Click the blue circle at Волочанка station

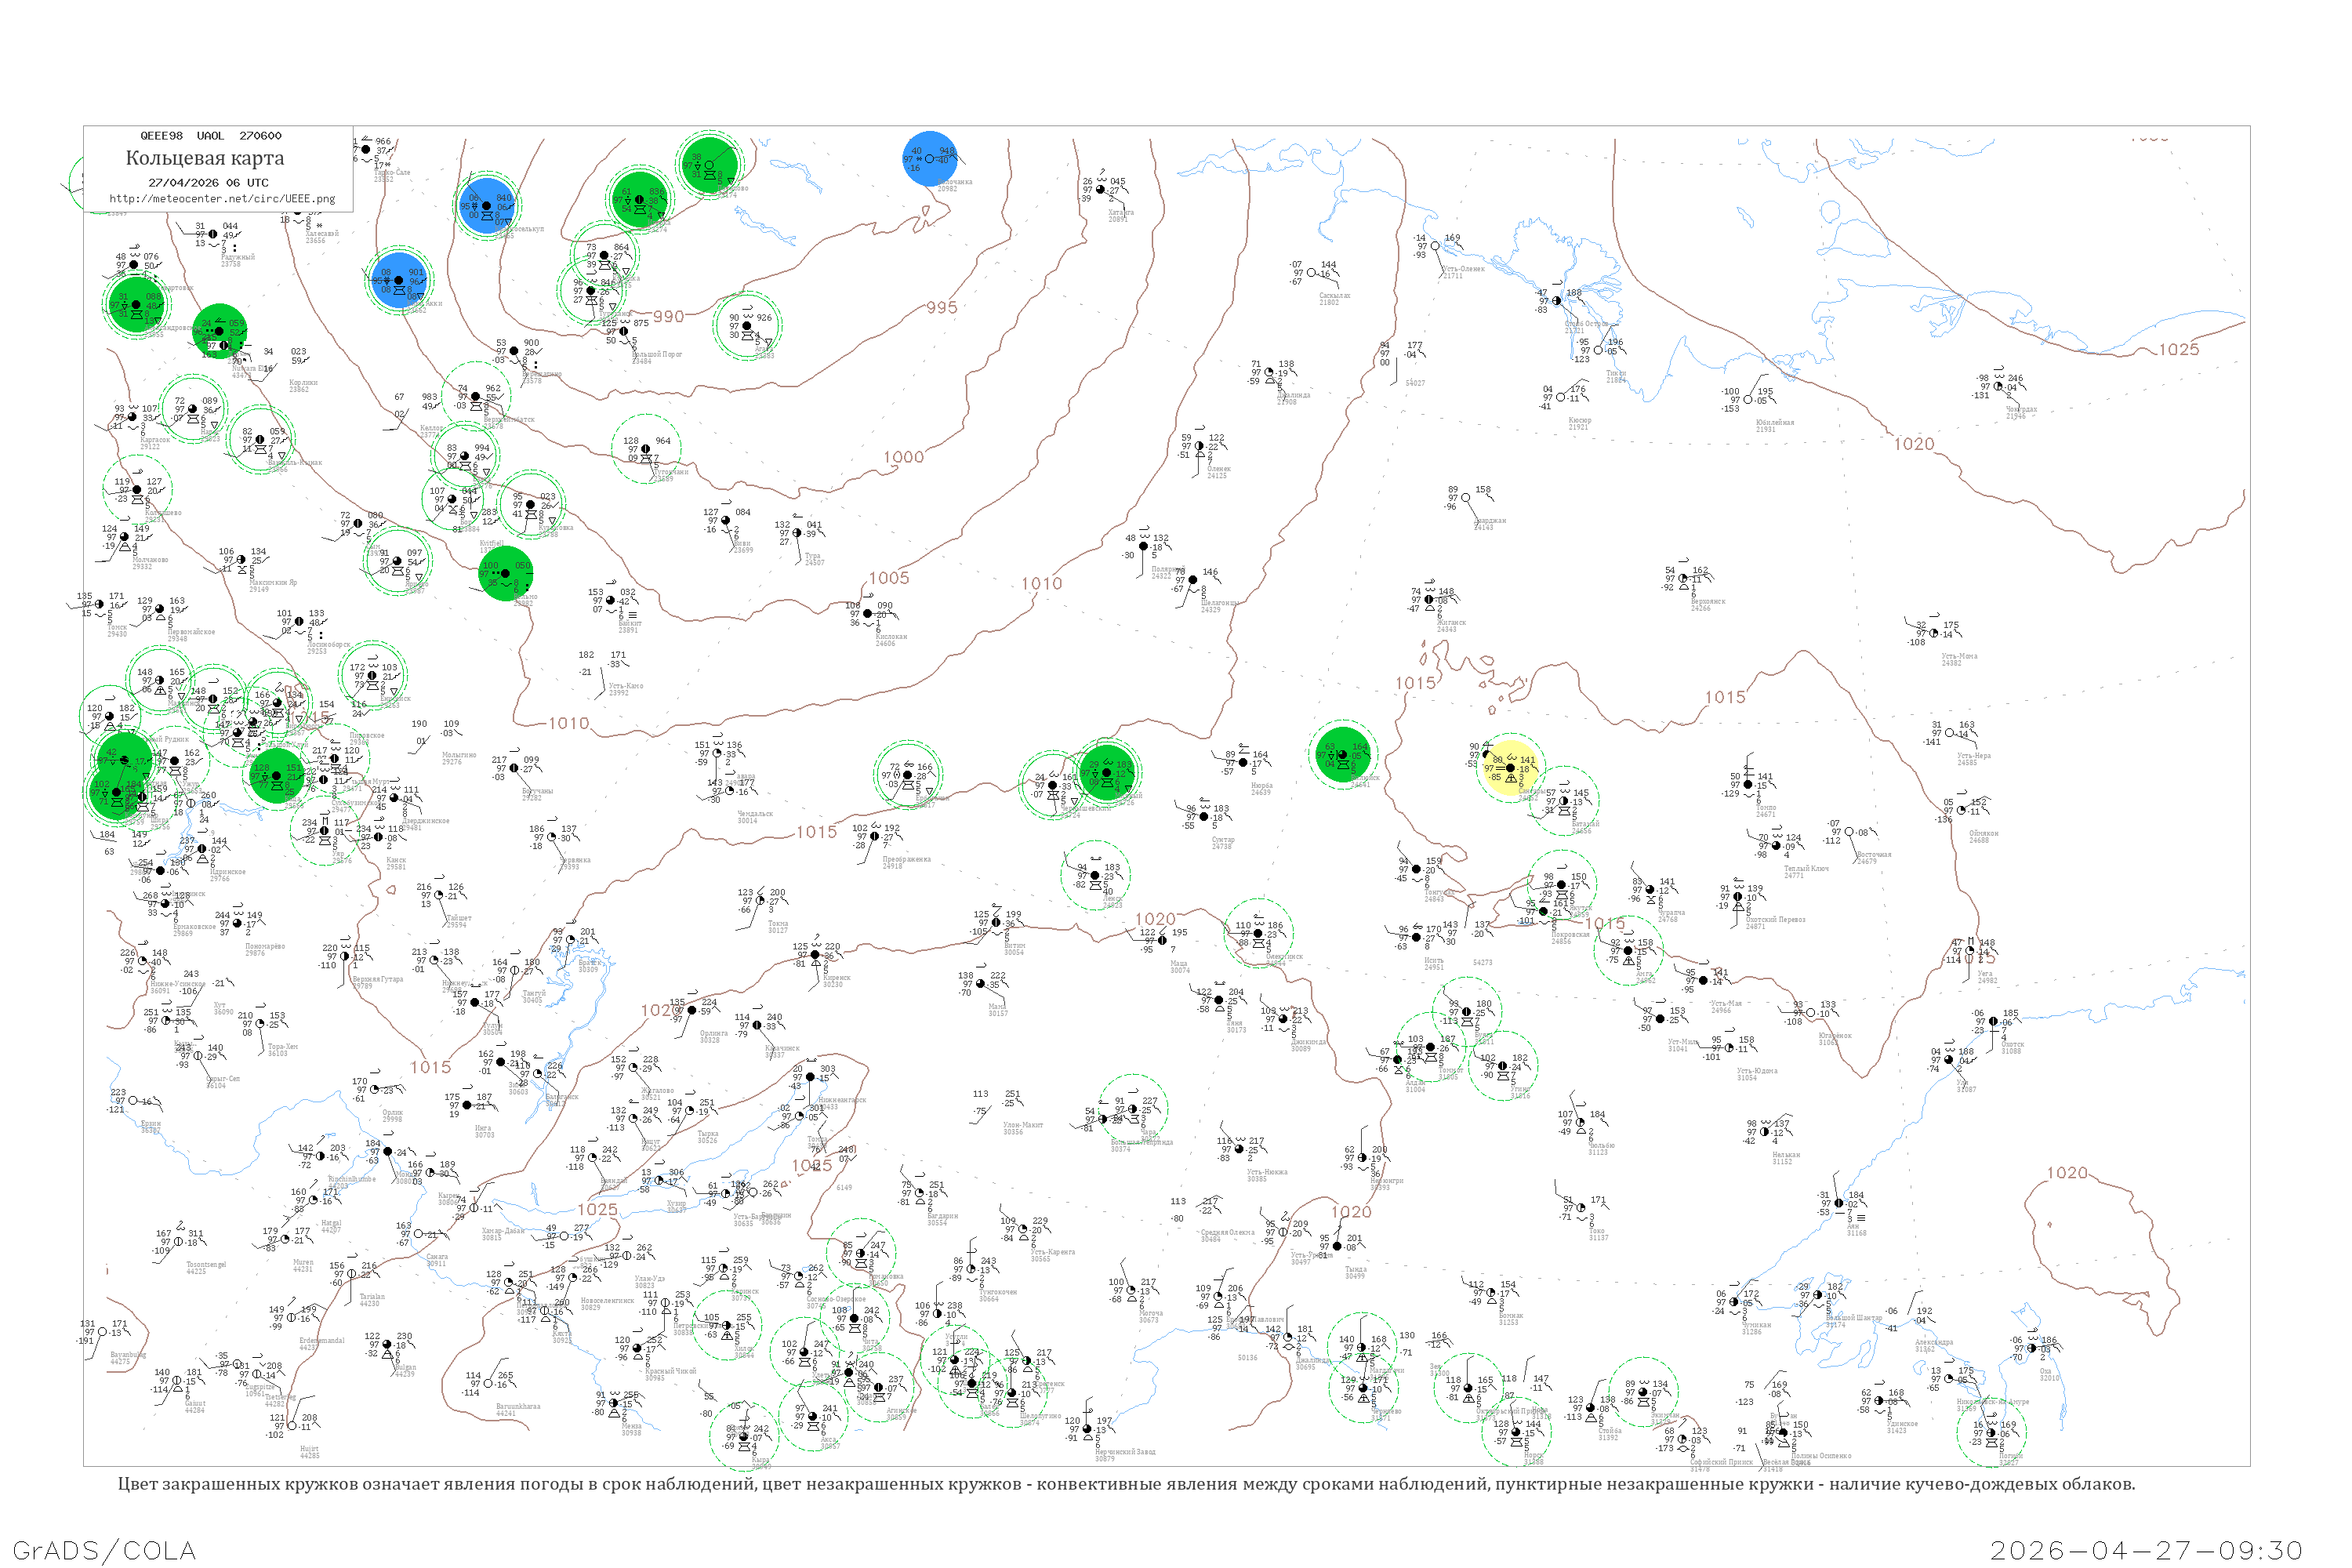click(x=930, y=159)
